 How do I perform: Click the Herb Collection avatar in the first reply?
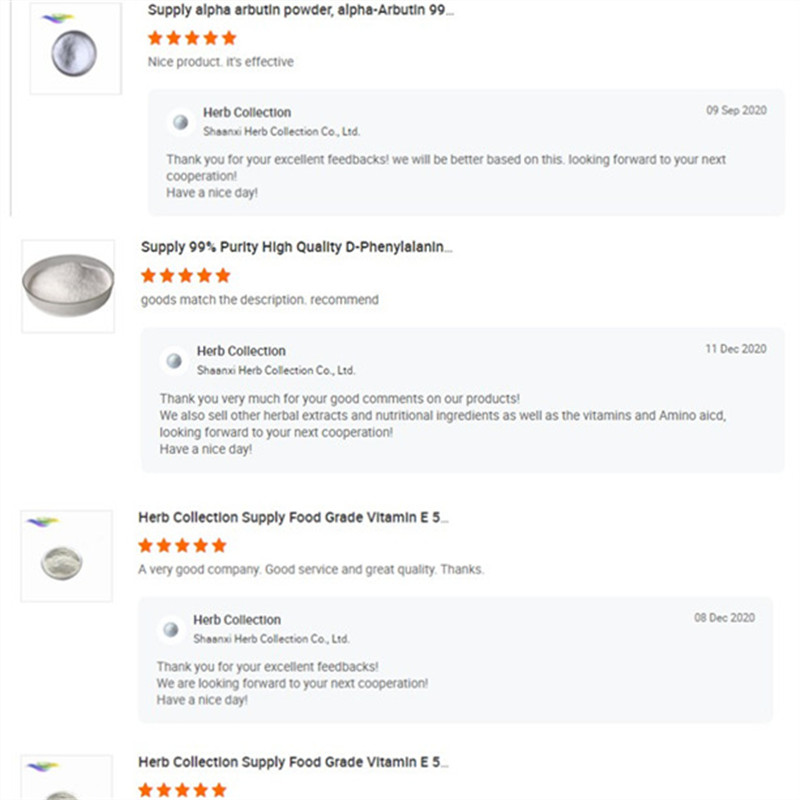(x=181, y=121)
